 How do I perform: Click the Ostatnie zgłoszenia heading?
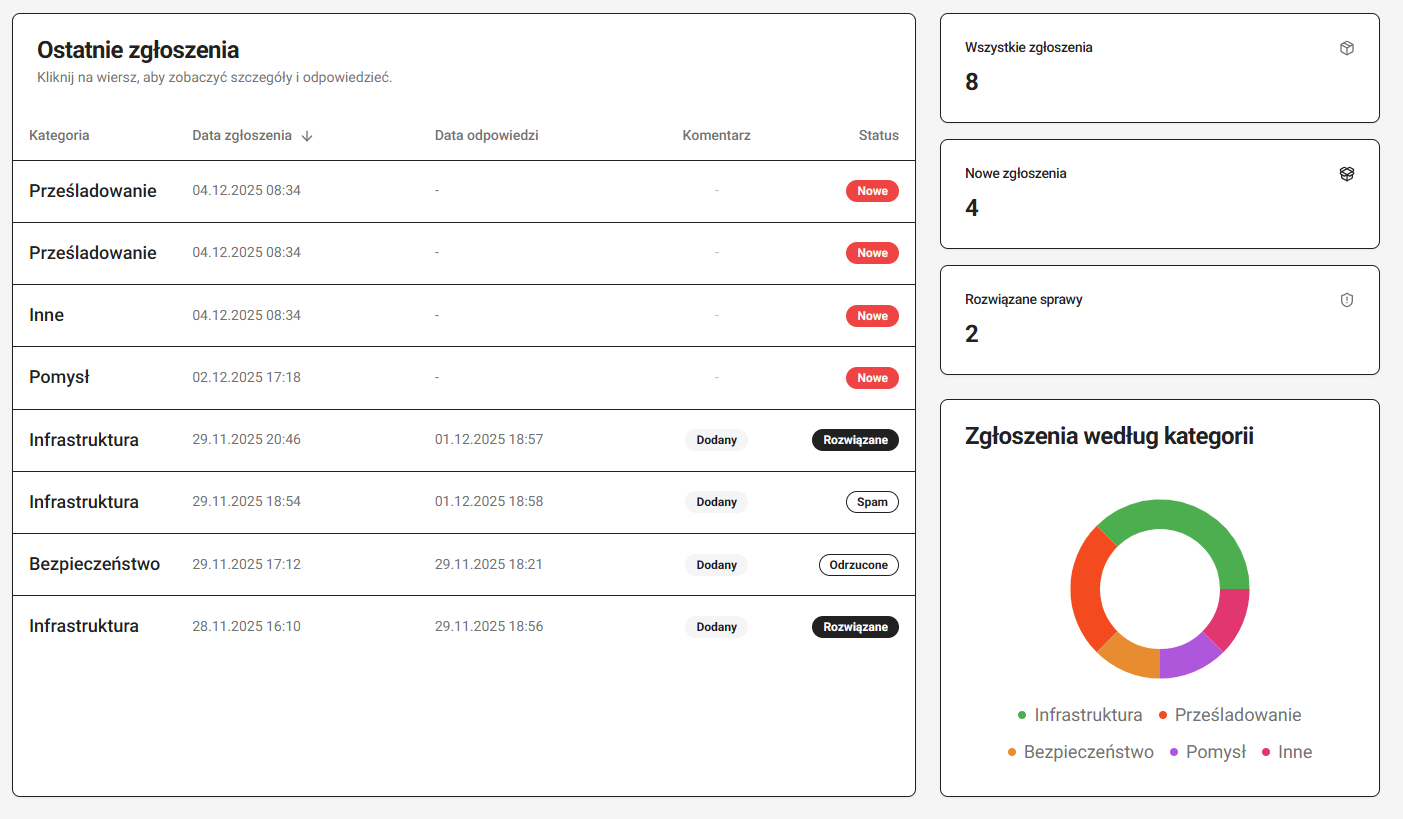(138, 50)
